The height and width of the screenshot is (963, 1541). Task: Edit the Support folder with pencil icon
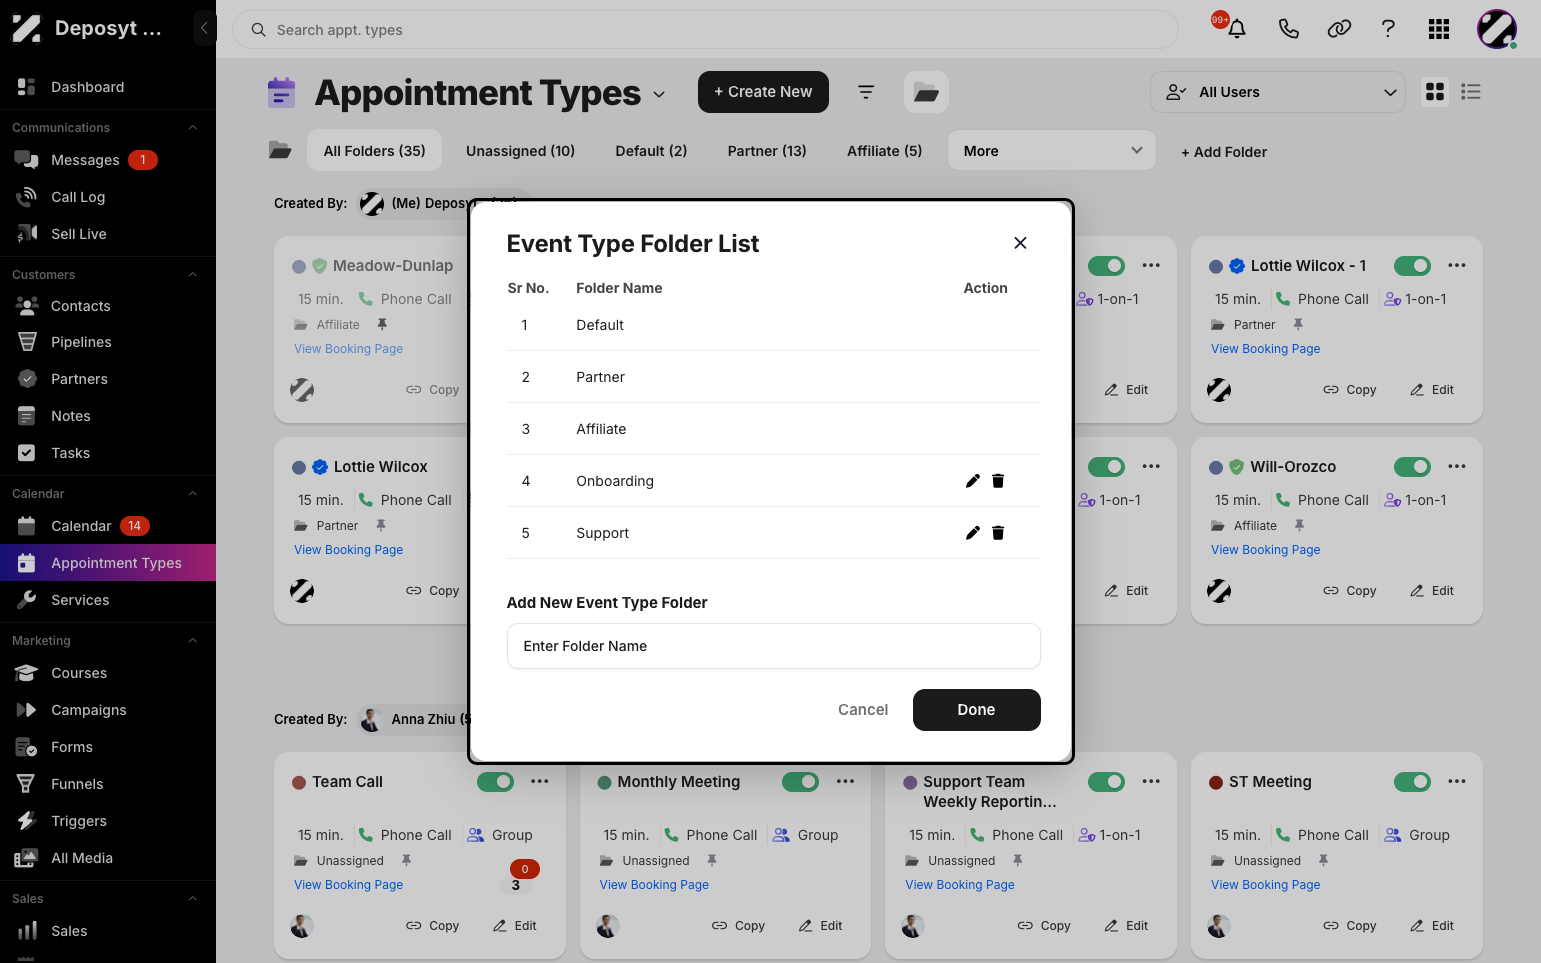click(x=972, y=533)
